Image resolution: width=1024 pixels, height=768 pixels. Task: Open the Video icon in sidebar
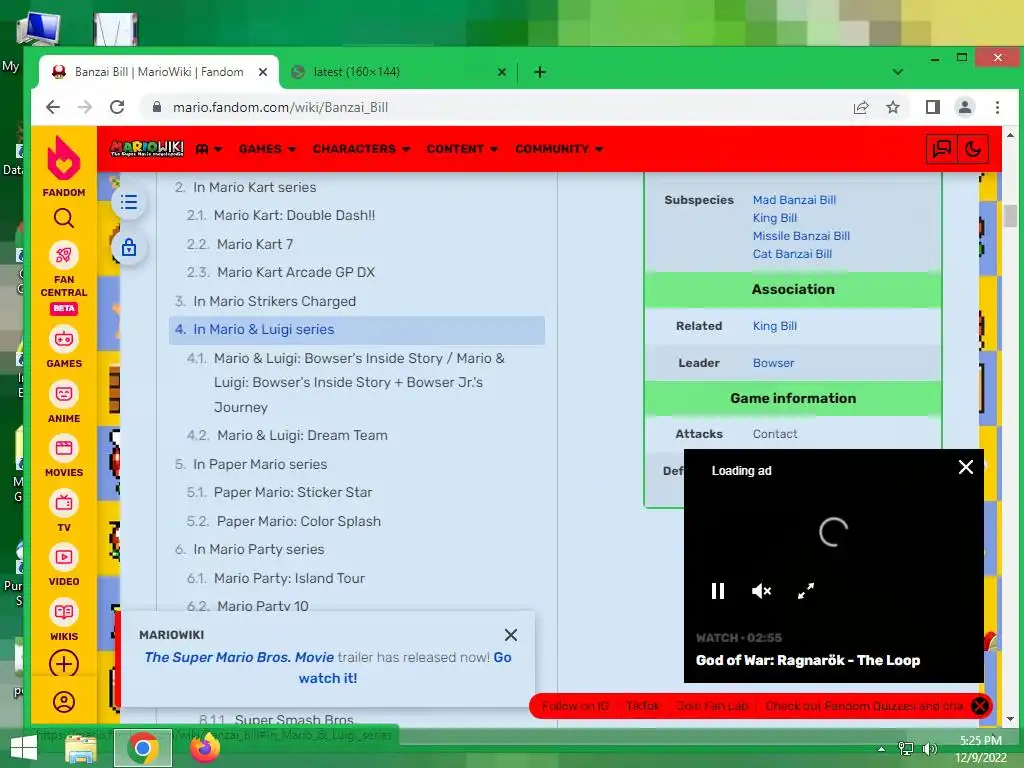63,557
